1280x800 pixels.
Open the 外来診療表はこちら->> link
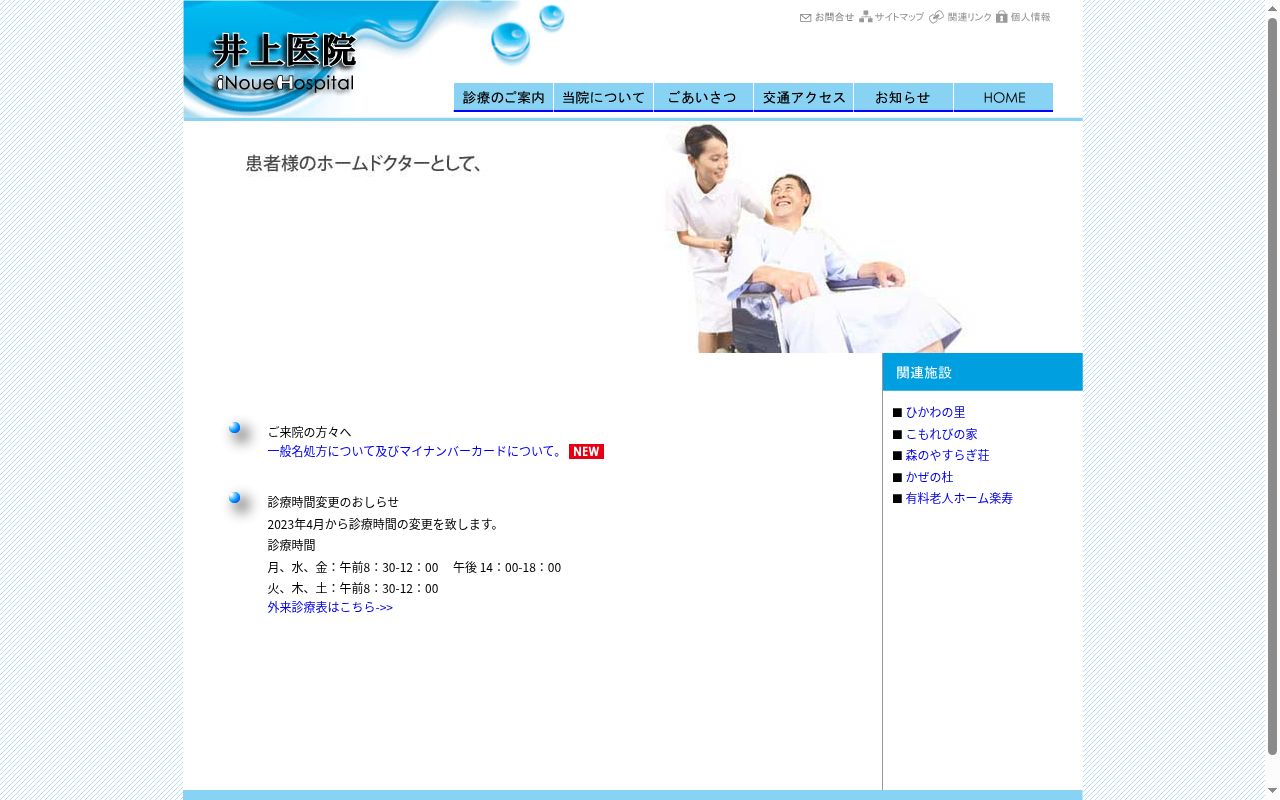point(330,607)
